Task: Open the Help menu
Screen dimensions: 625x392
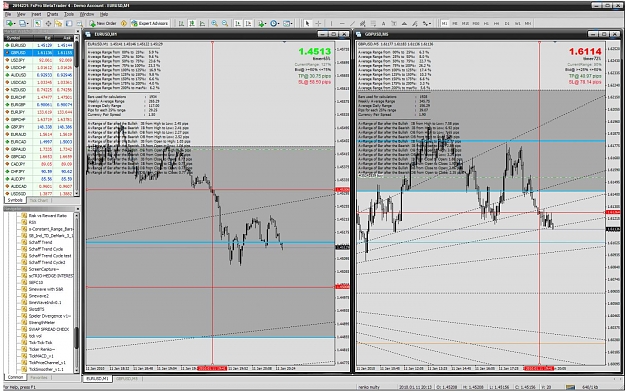Action: click(104, 14)
